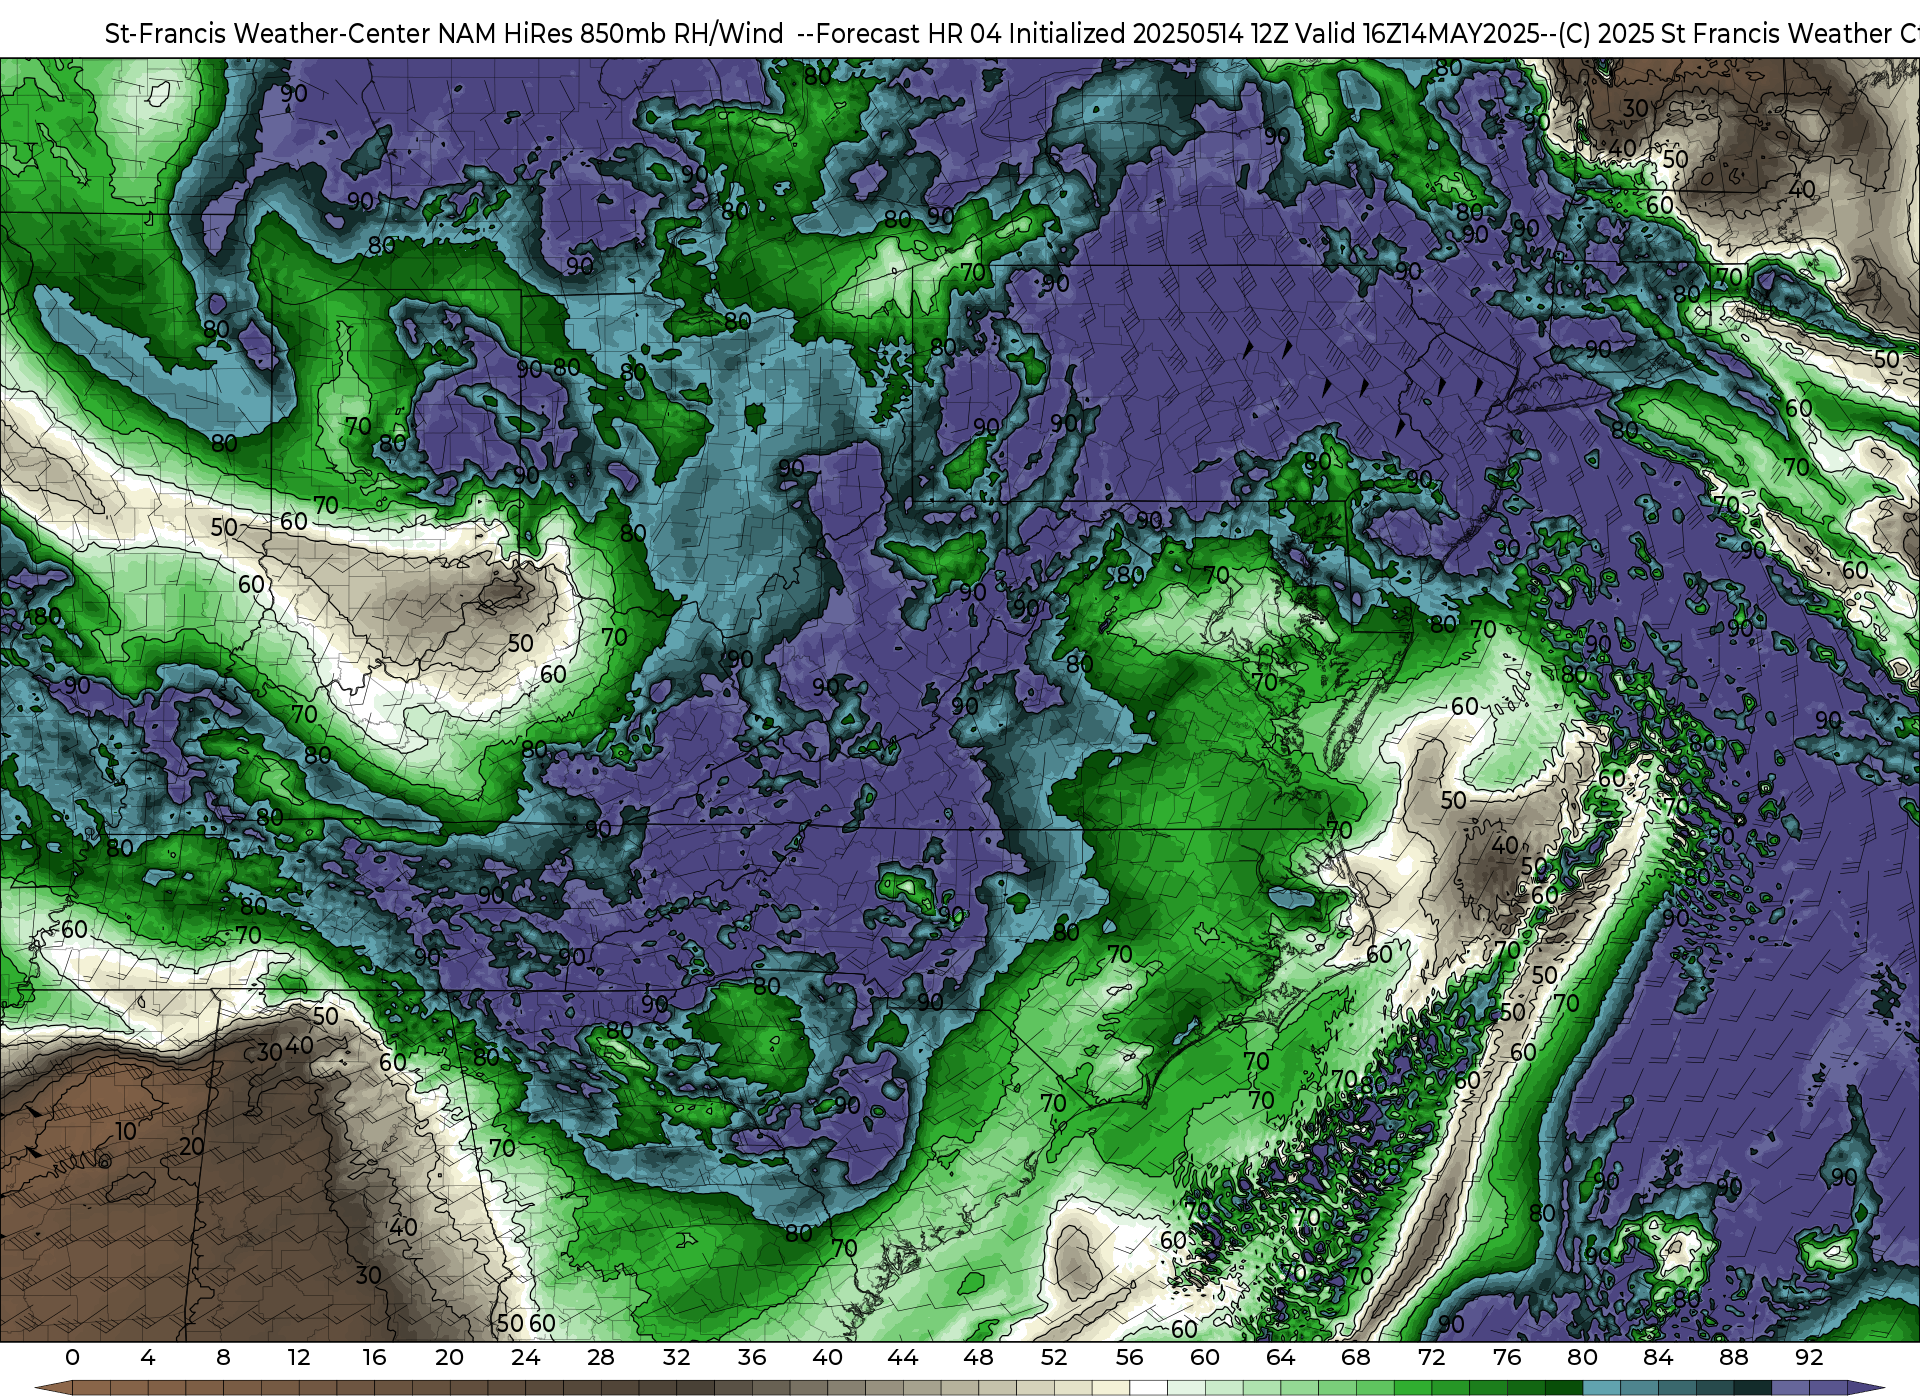Click the legend scale label '52'
Image resolution: width=1920 pixels, height=1400 pixels.
(1054, 1357)
